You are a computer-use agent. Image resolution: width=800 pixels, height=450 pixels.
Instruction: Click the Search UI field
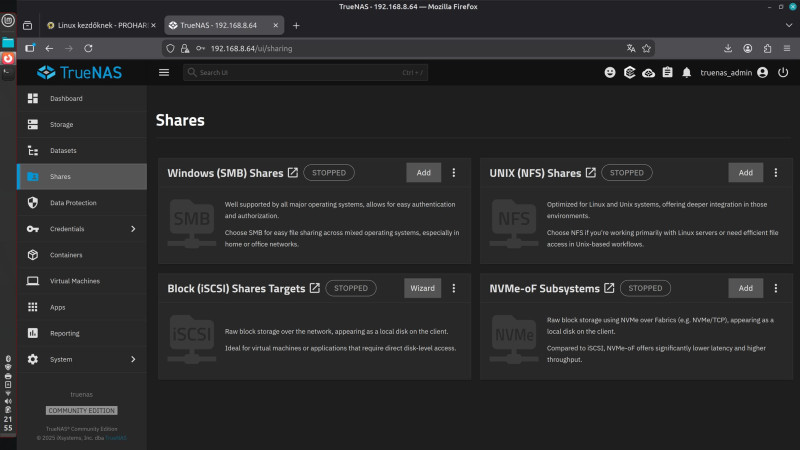click(x=305, y=72)
